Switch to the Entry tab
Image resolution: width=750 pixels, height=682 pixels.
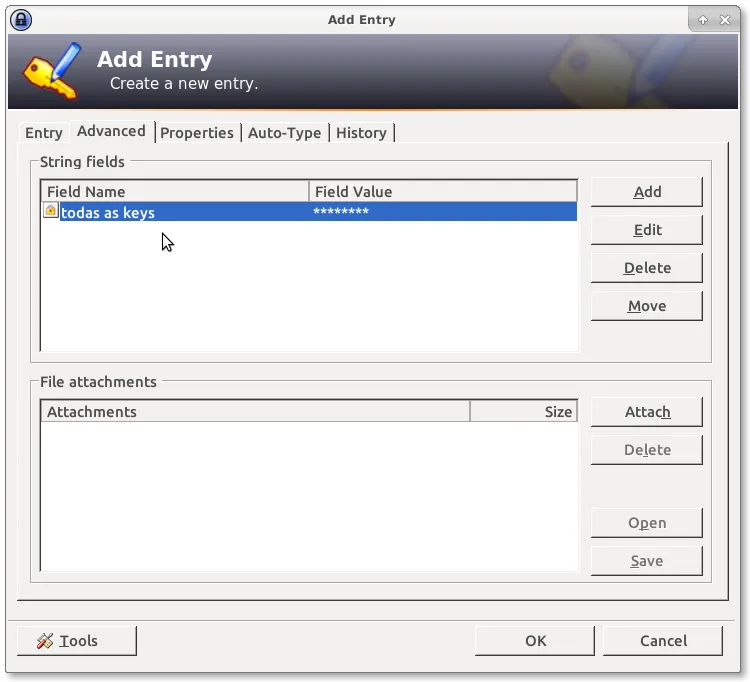click(x=44, y=132)
